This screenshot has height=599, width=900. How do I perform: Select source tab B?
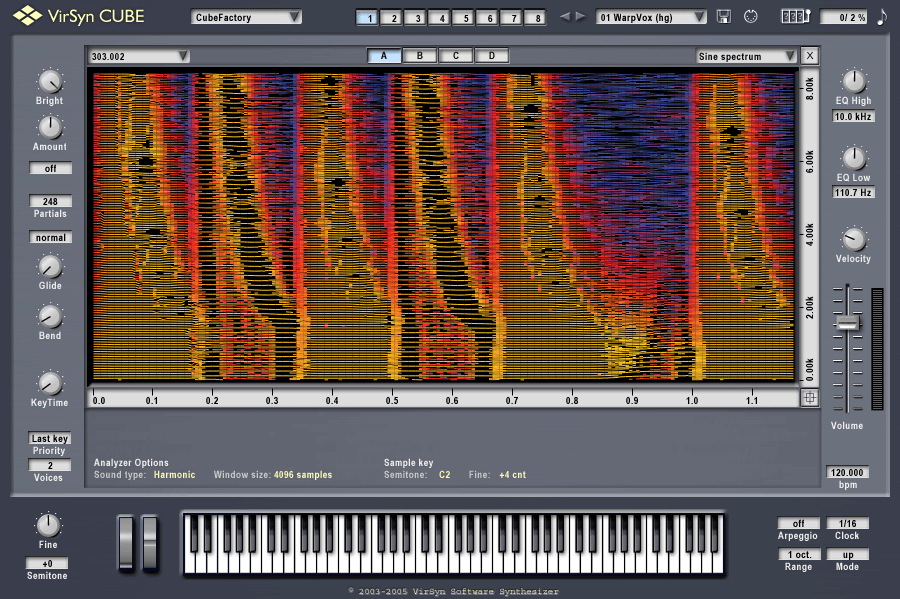click(x=420, y=56)
